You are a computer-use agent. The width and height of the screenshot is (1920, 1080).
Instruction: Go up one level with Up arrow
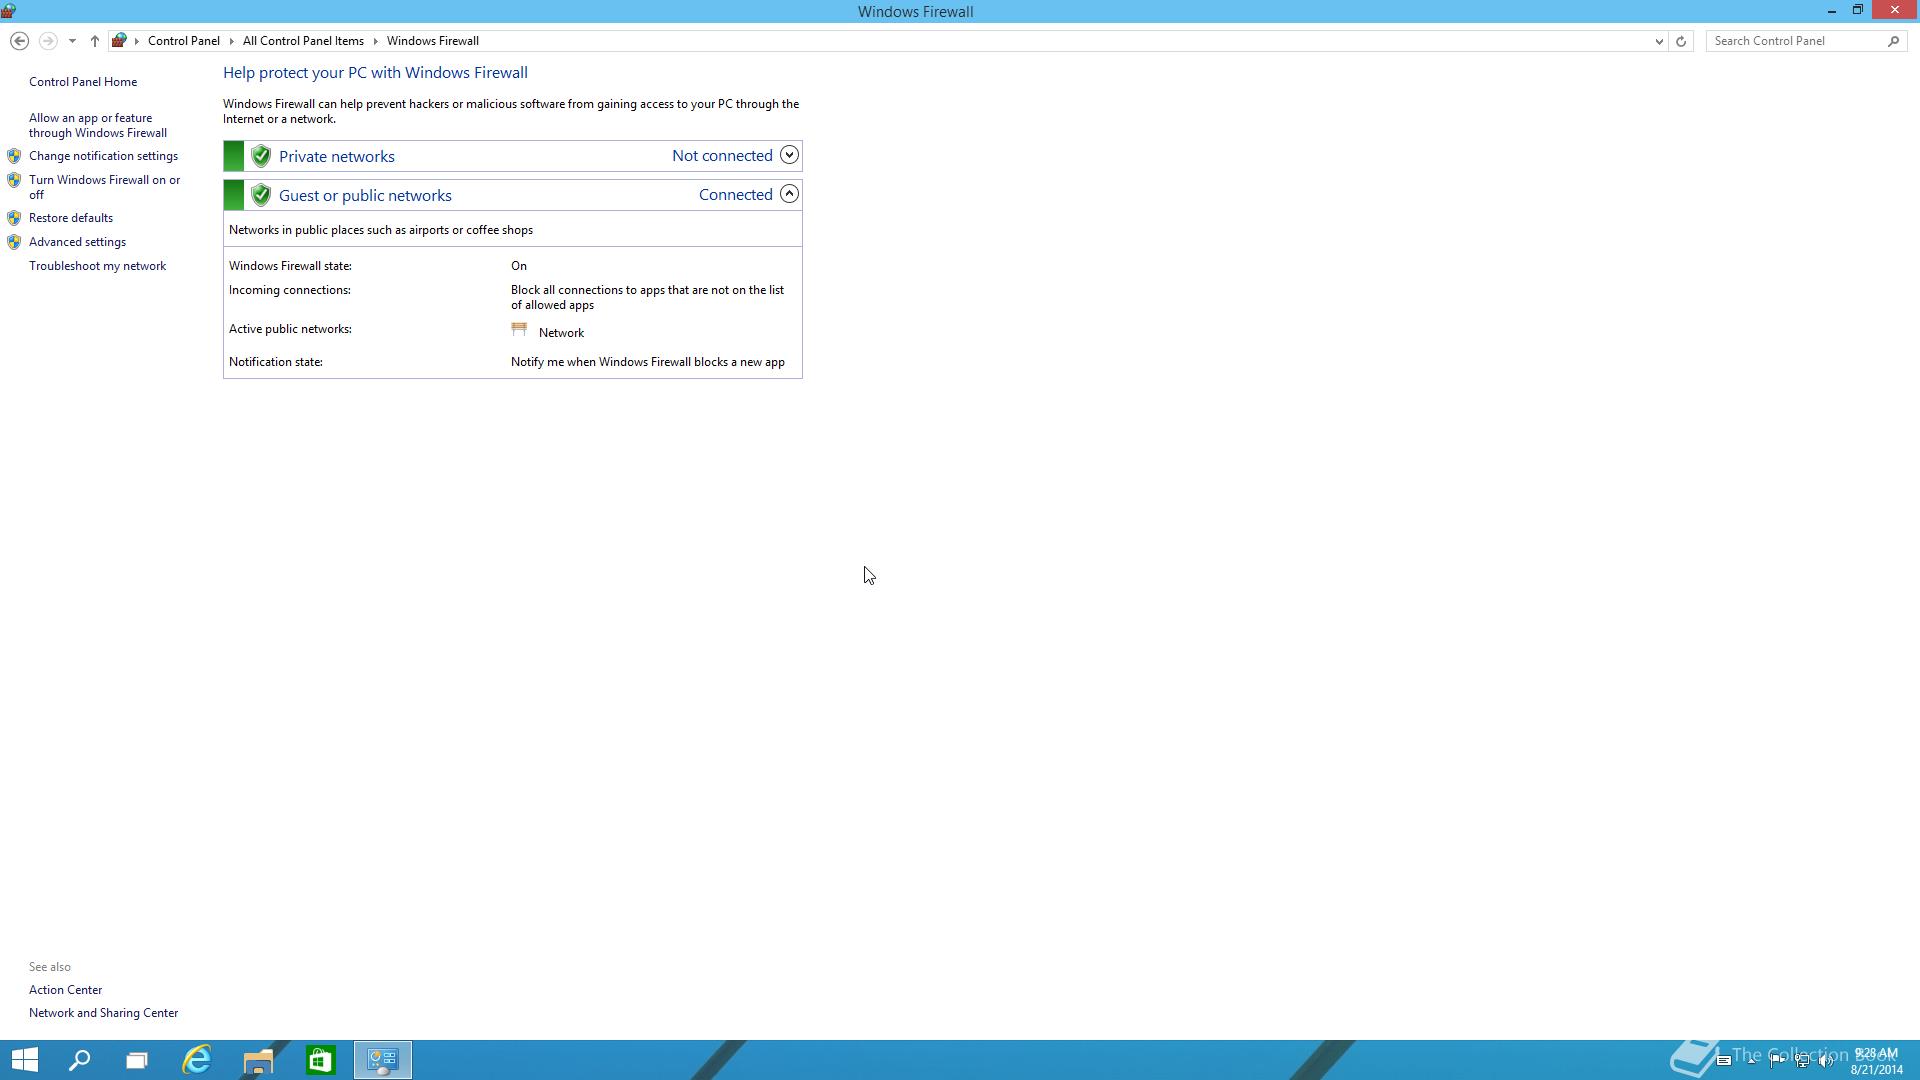[94, 41]
